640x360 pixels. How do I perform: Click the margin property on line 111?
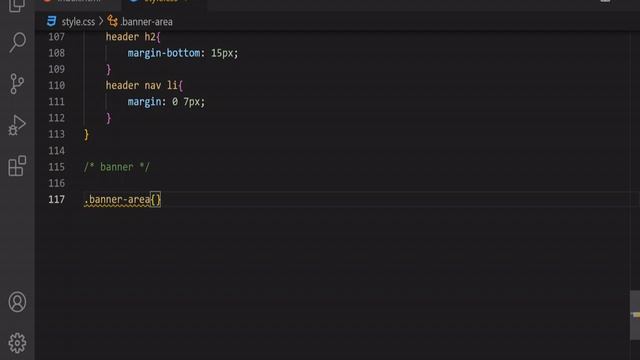click(144, 102)
